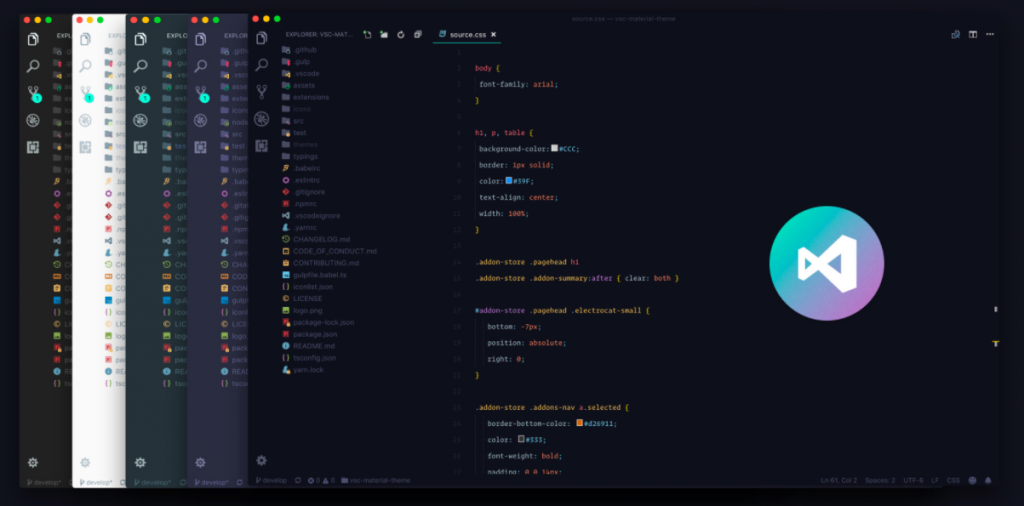Screen dimensions: 1024x506
Task: Open Source Control in the white-themed window
Action: tap(86, 93)
